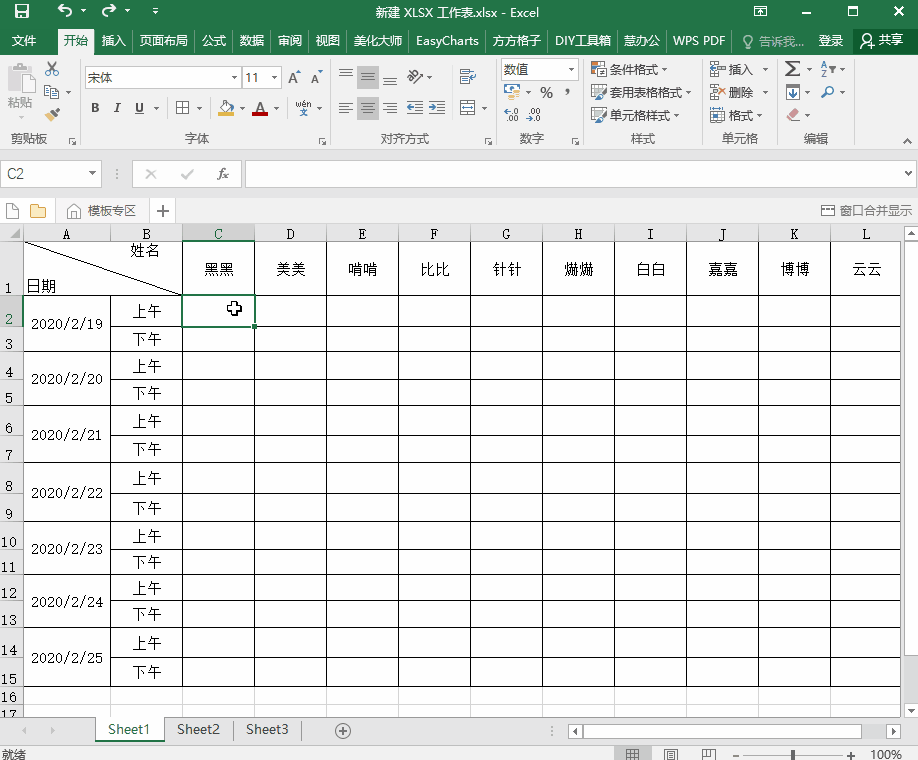Click the insert function fx icon
This screenshot has height=760, width=918.
(222, 174)
